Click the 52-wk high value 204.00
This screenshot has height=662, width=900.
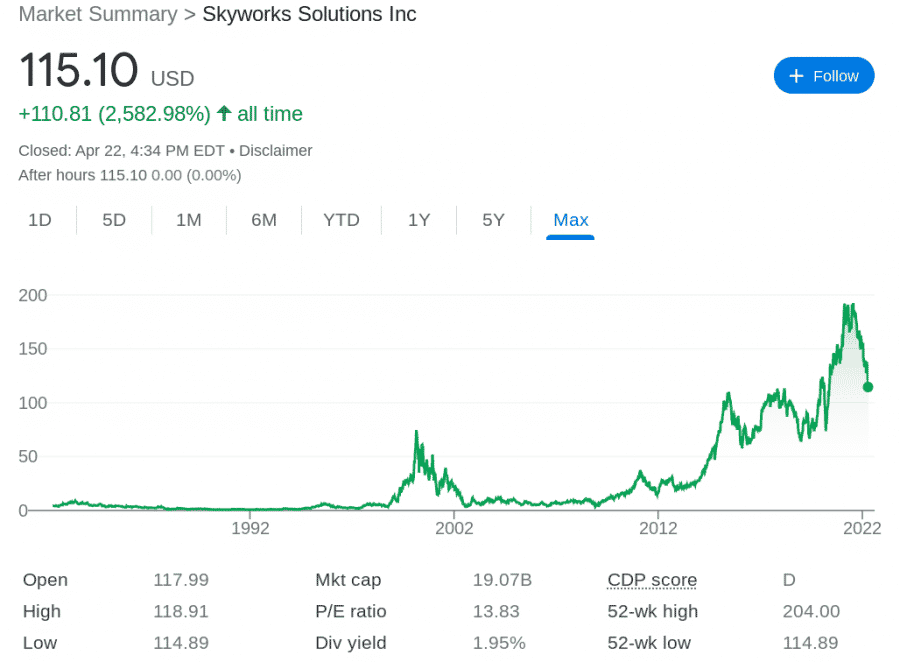811,611
